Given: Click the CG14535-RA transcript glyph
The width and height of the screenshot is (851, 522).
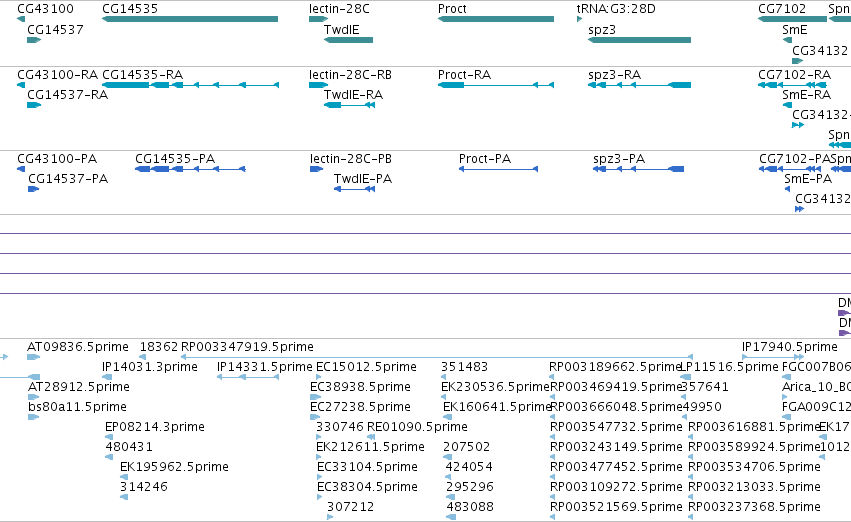Looking at the screenshot, I should click(190, 85).
